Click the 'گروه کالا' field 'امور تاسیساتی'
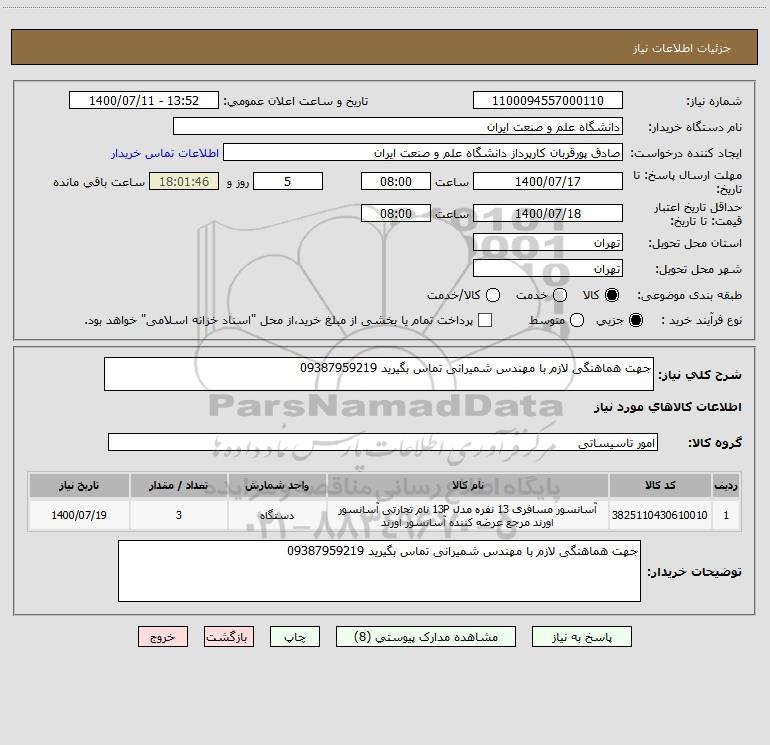This screenshot has height=745, width=770. click(383, 442)
